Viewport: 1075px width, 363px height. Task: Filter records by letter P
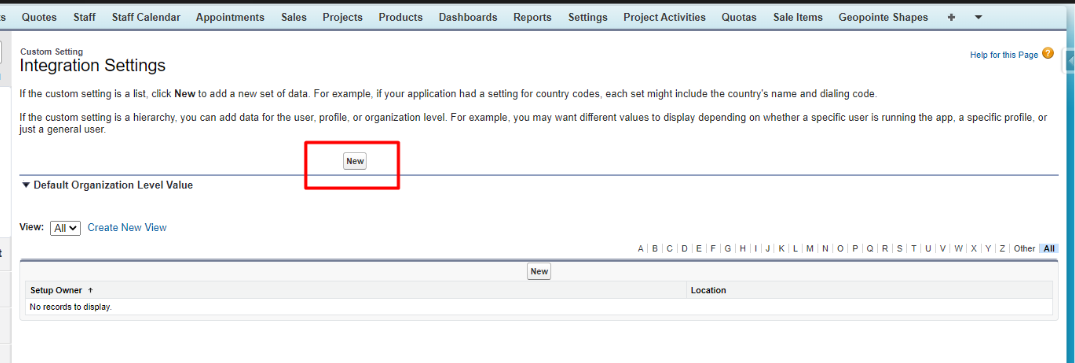pos(855,248)
